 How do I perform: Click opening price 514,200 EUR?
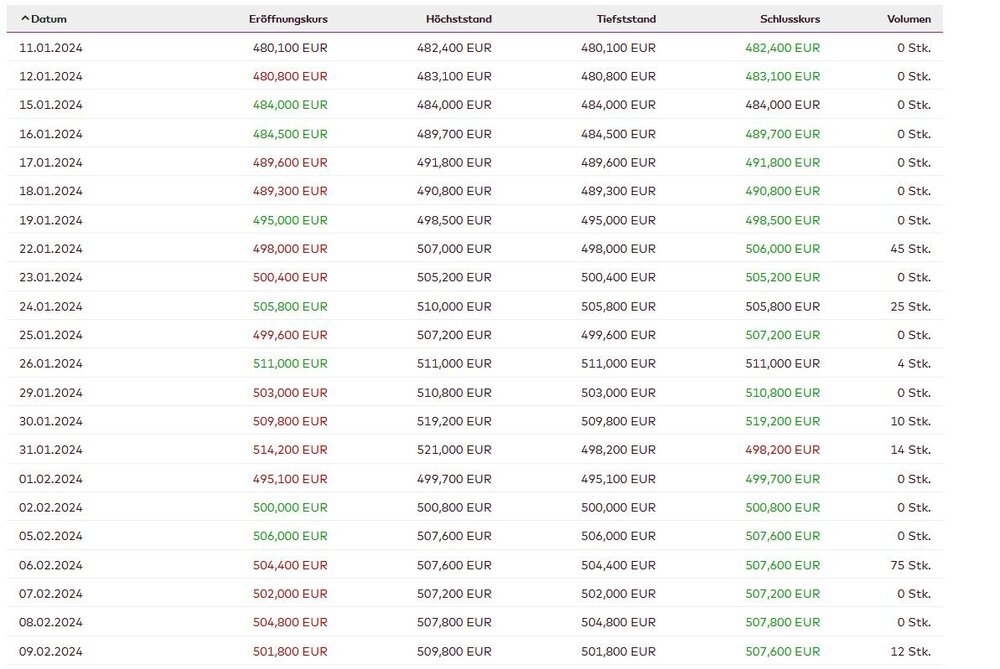pyautogui.click(x=290, y=450)
